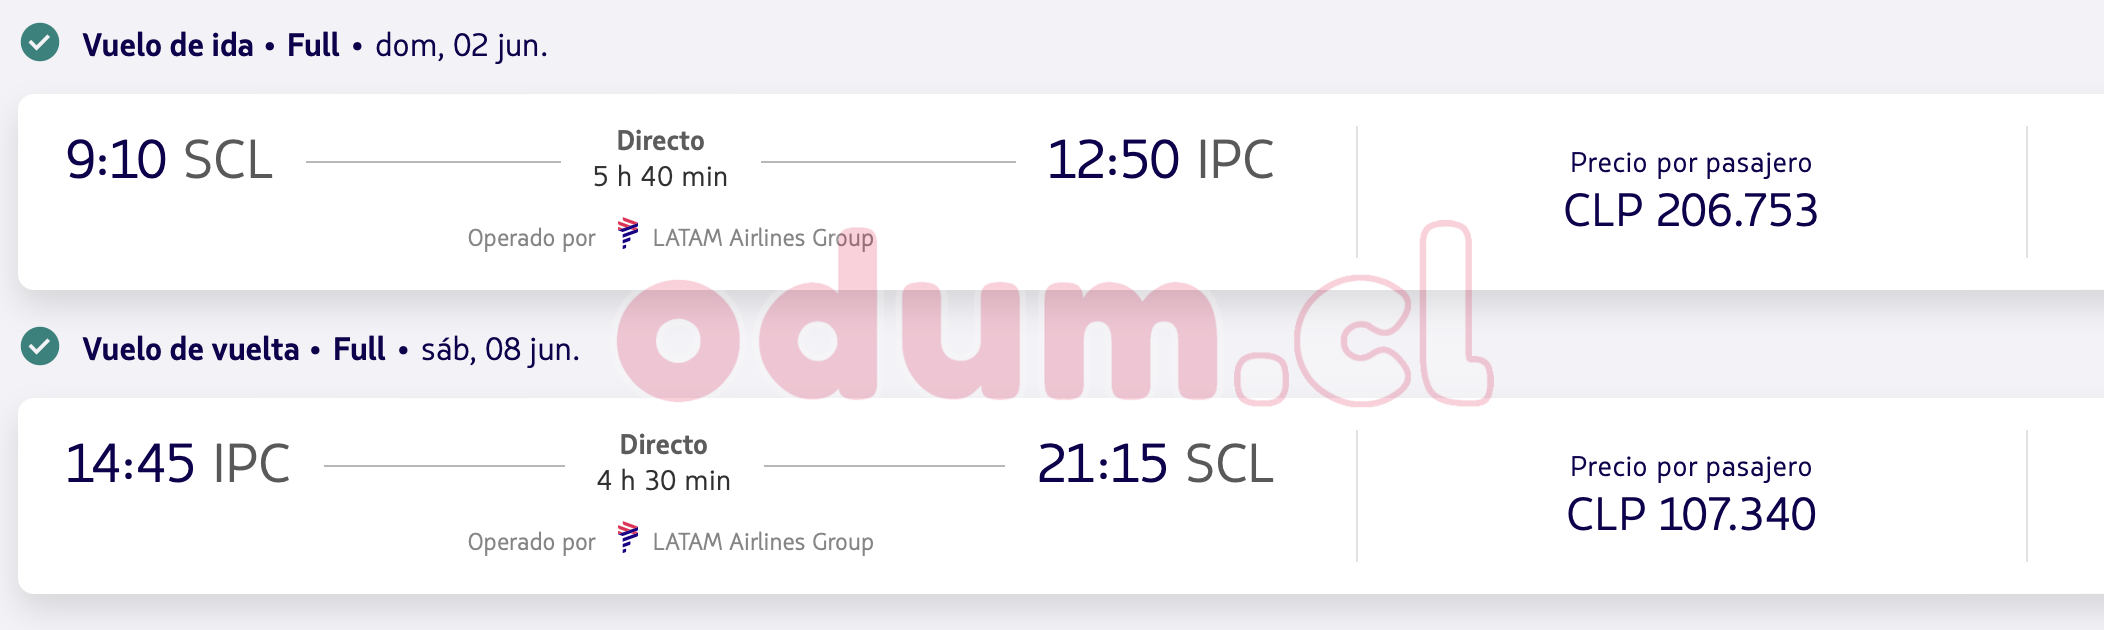Click LATAM Airlines Group text on the outbound flight

pyautogui.click(x=763, y=238)
